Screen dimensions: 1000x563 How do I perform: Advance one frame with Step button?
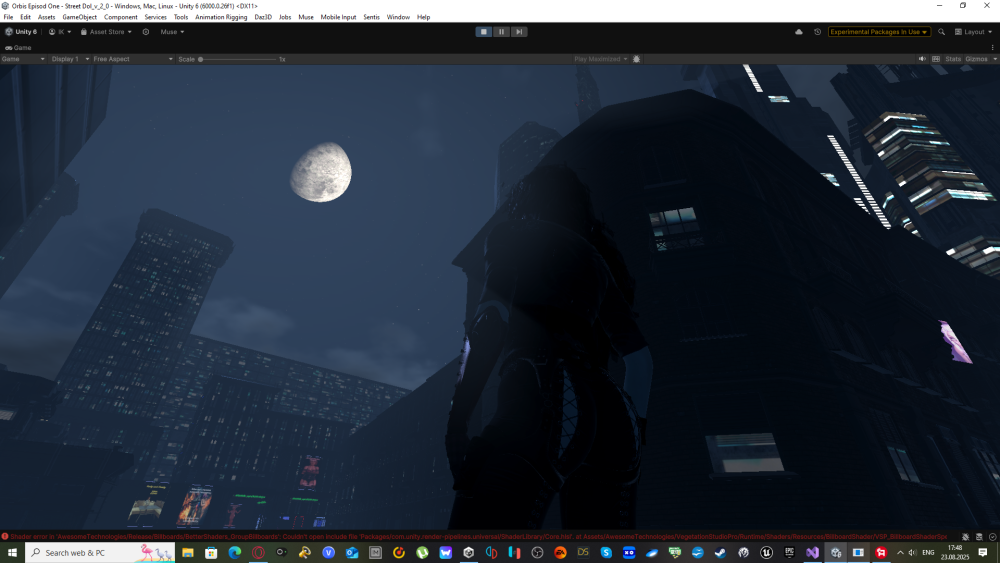click(518, 32)
